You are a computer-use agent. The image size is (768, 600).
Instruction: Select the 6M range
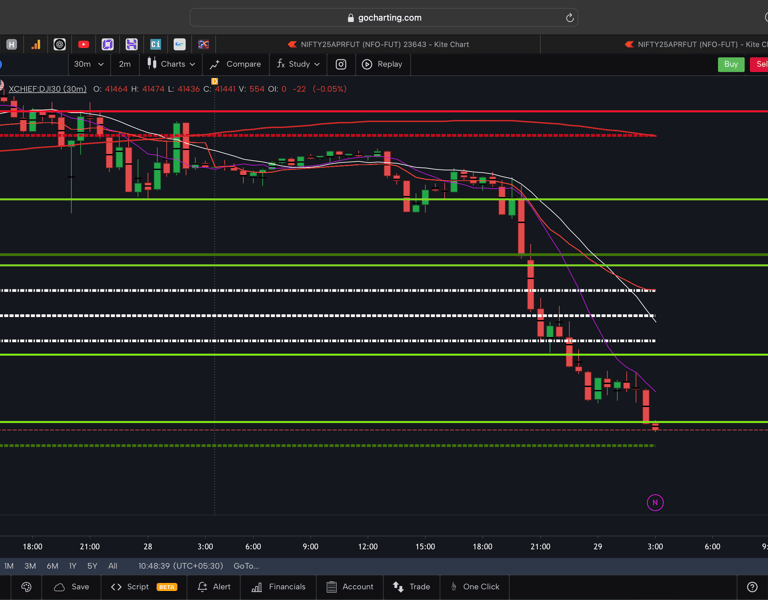52,566
